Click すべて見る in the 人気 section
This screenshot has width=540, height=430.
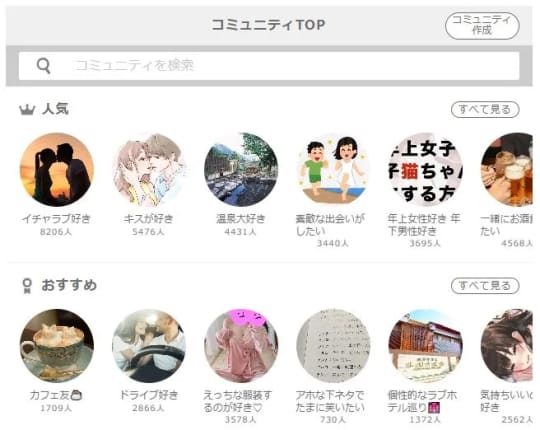pos(485,109)
